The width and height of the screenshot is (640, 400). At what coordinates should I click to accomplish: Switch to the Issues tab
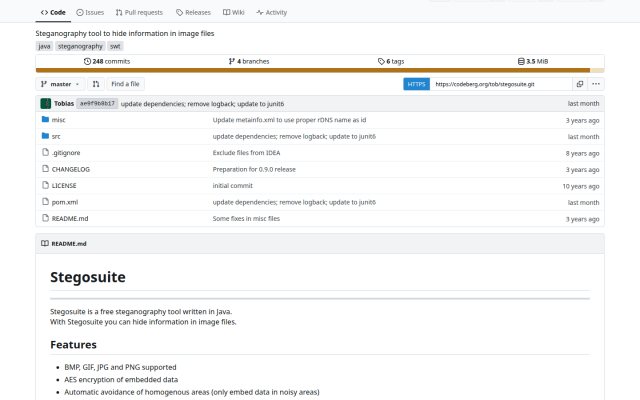point(90,13)
